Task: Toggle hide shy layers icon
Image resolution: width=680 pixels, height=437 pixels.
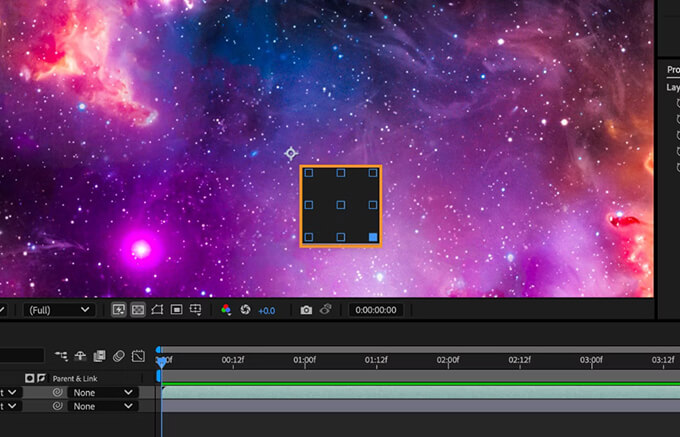Action: (x=80, y=356)
